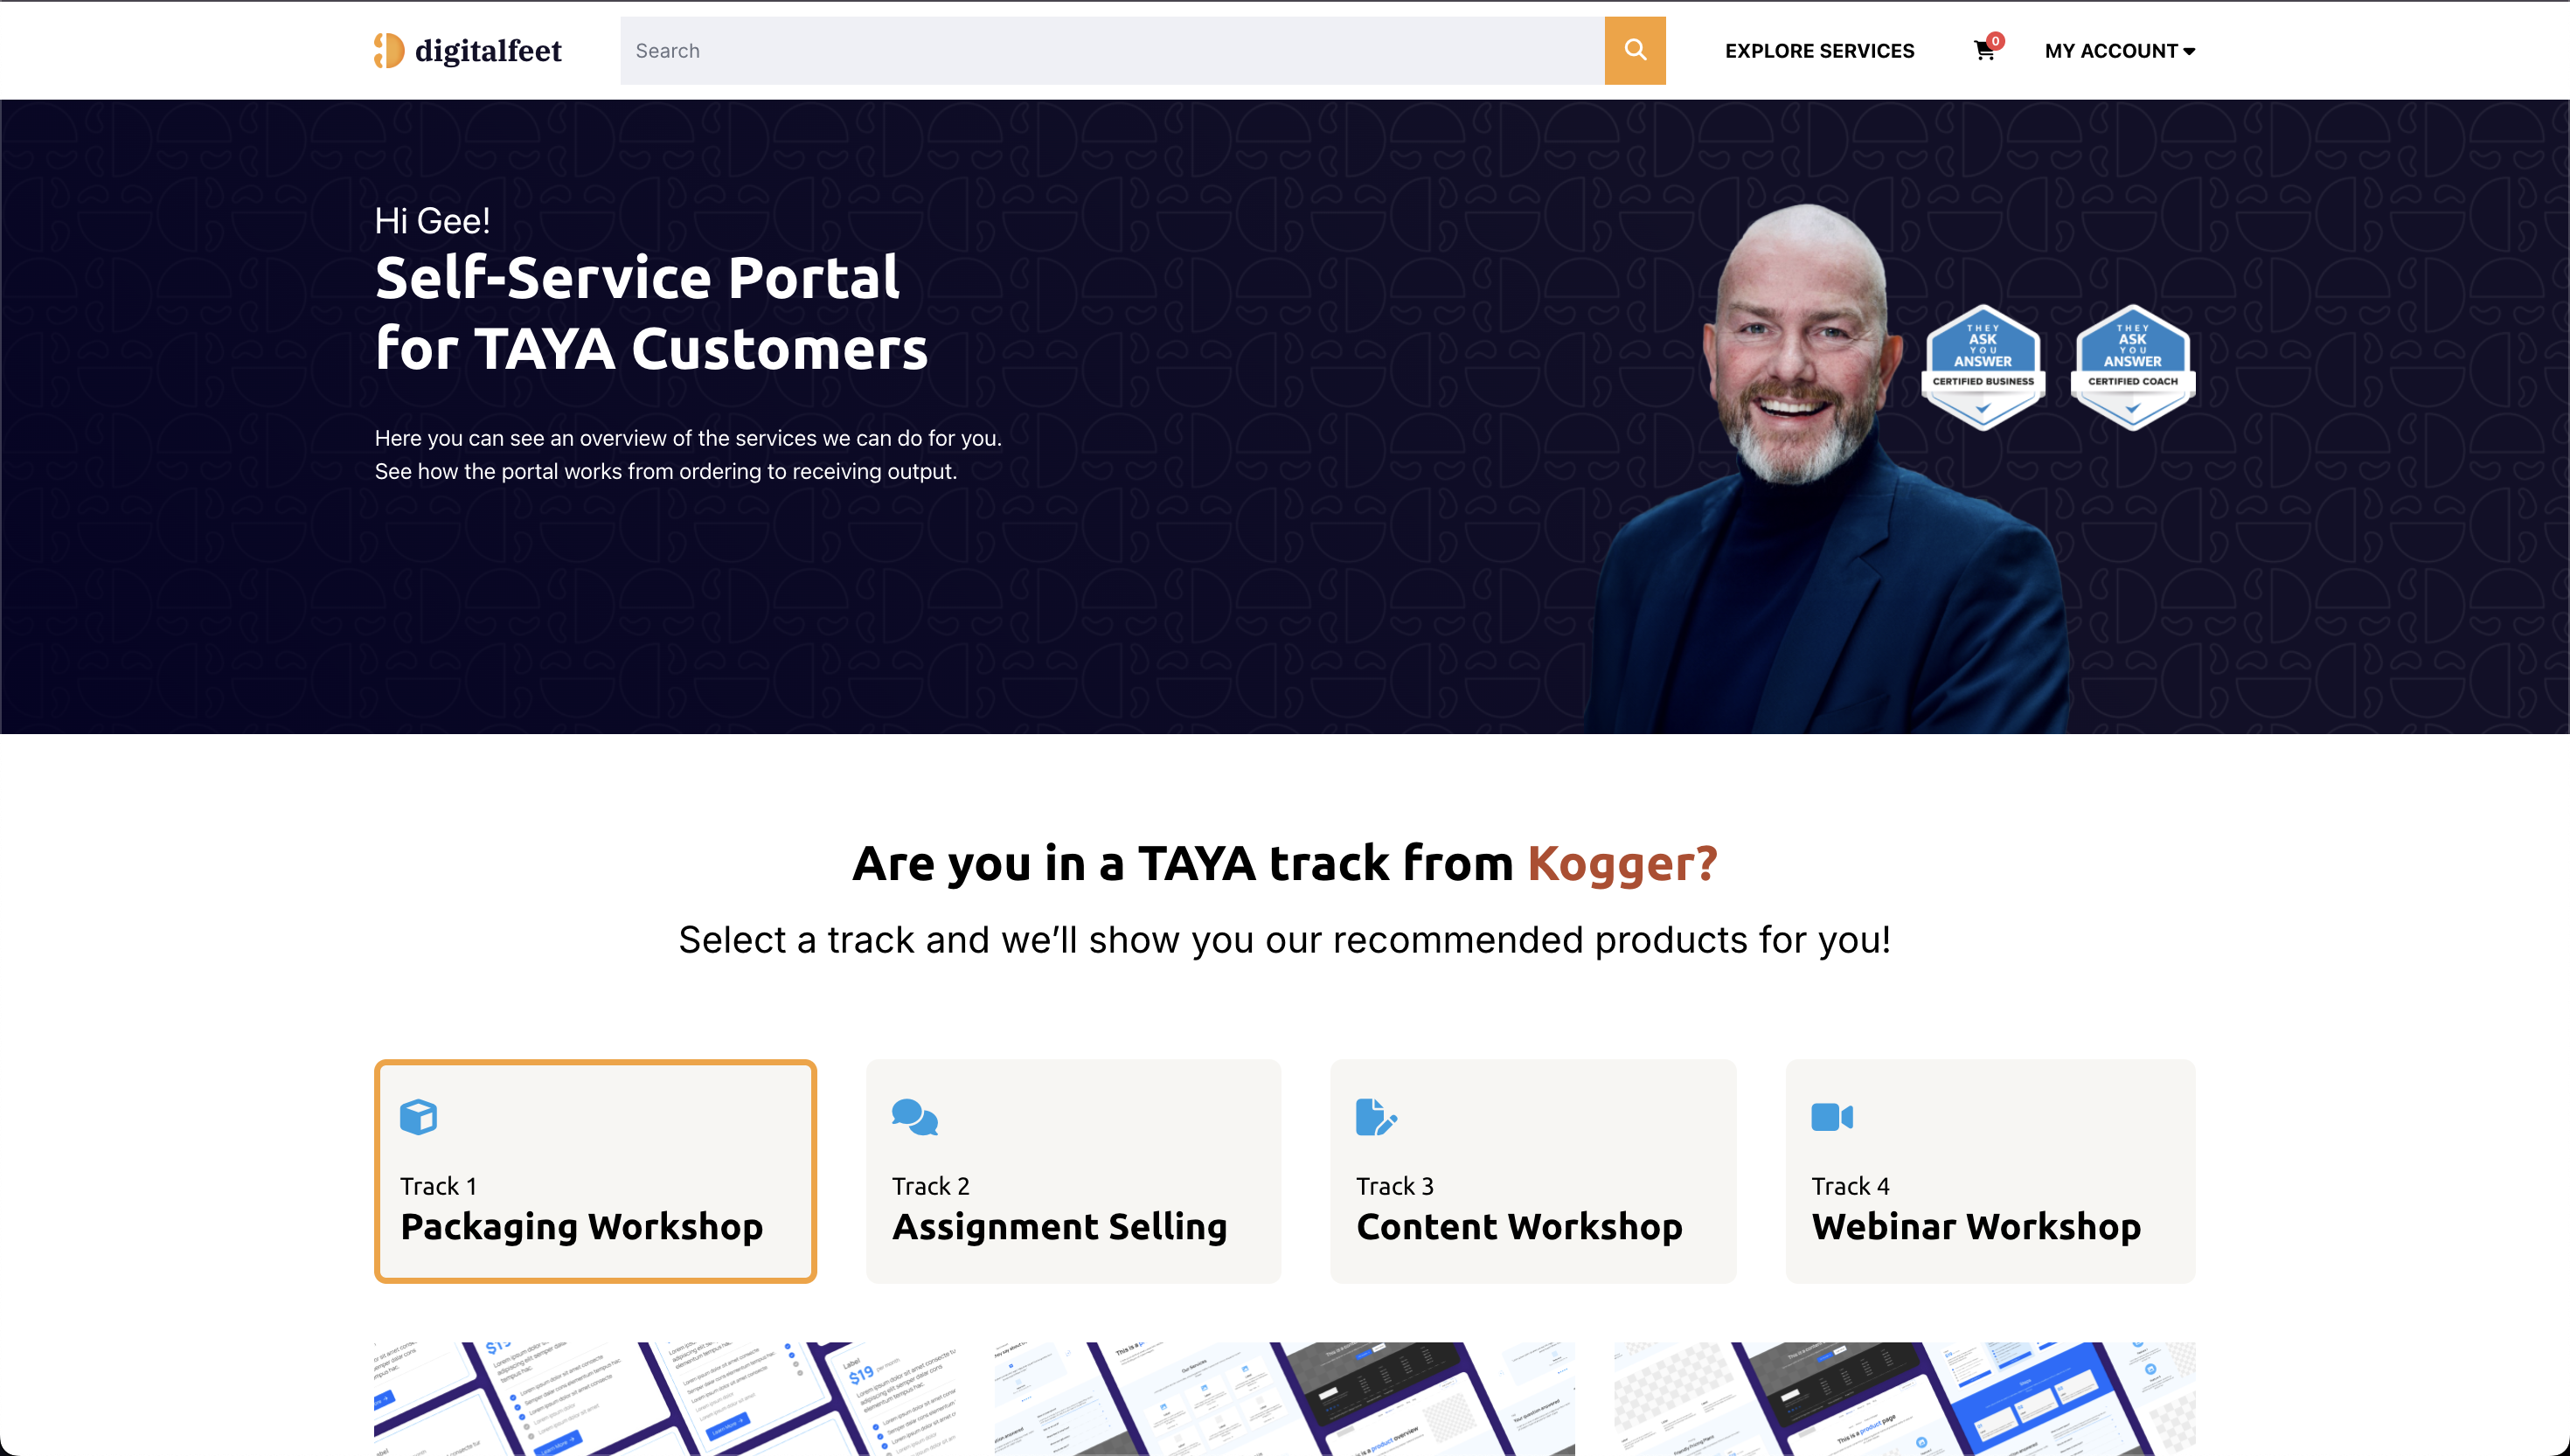Image resolution: width=2570 pixels, height=1456 pixels.
Task: Open the rightmost product page thumbnail
Action: [x=1904, y=1398]
